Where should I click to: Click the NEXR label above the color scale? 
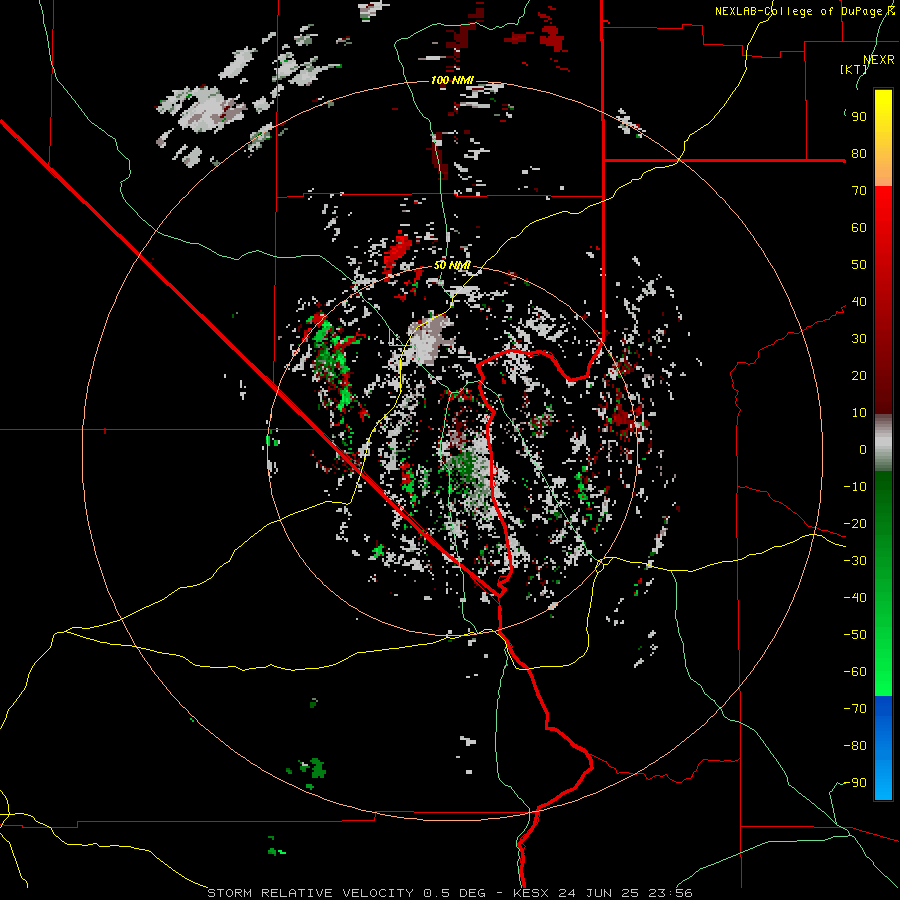(x=879, y=60)
